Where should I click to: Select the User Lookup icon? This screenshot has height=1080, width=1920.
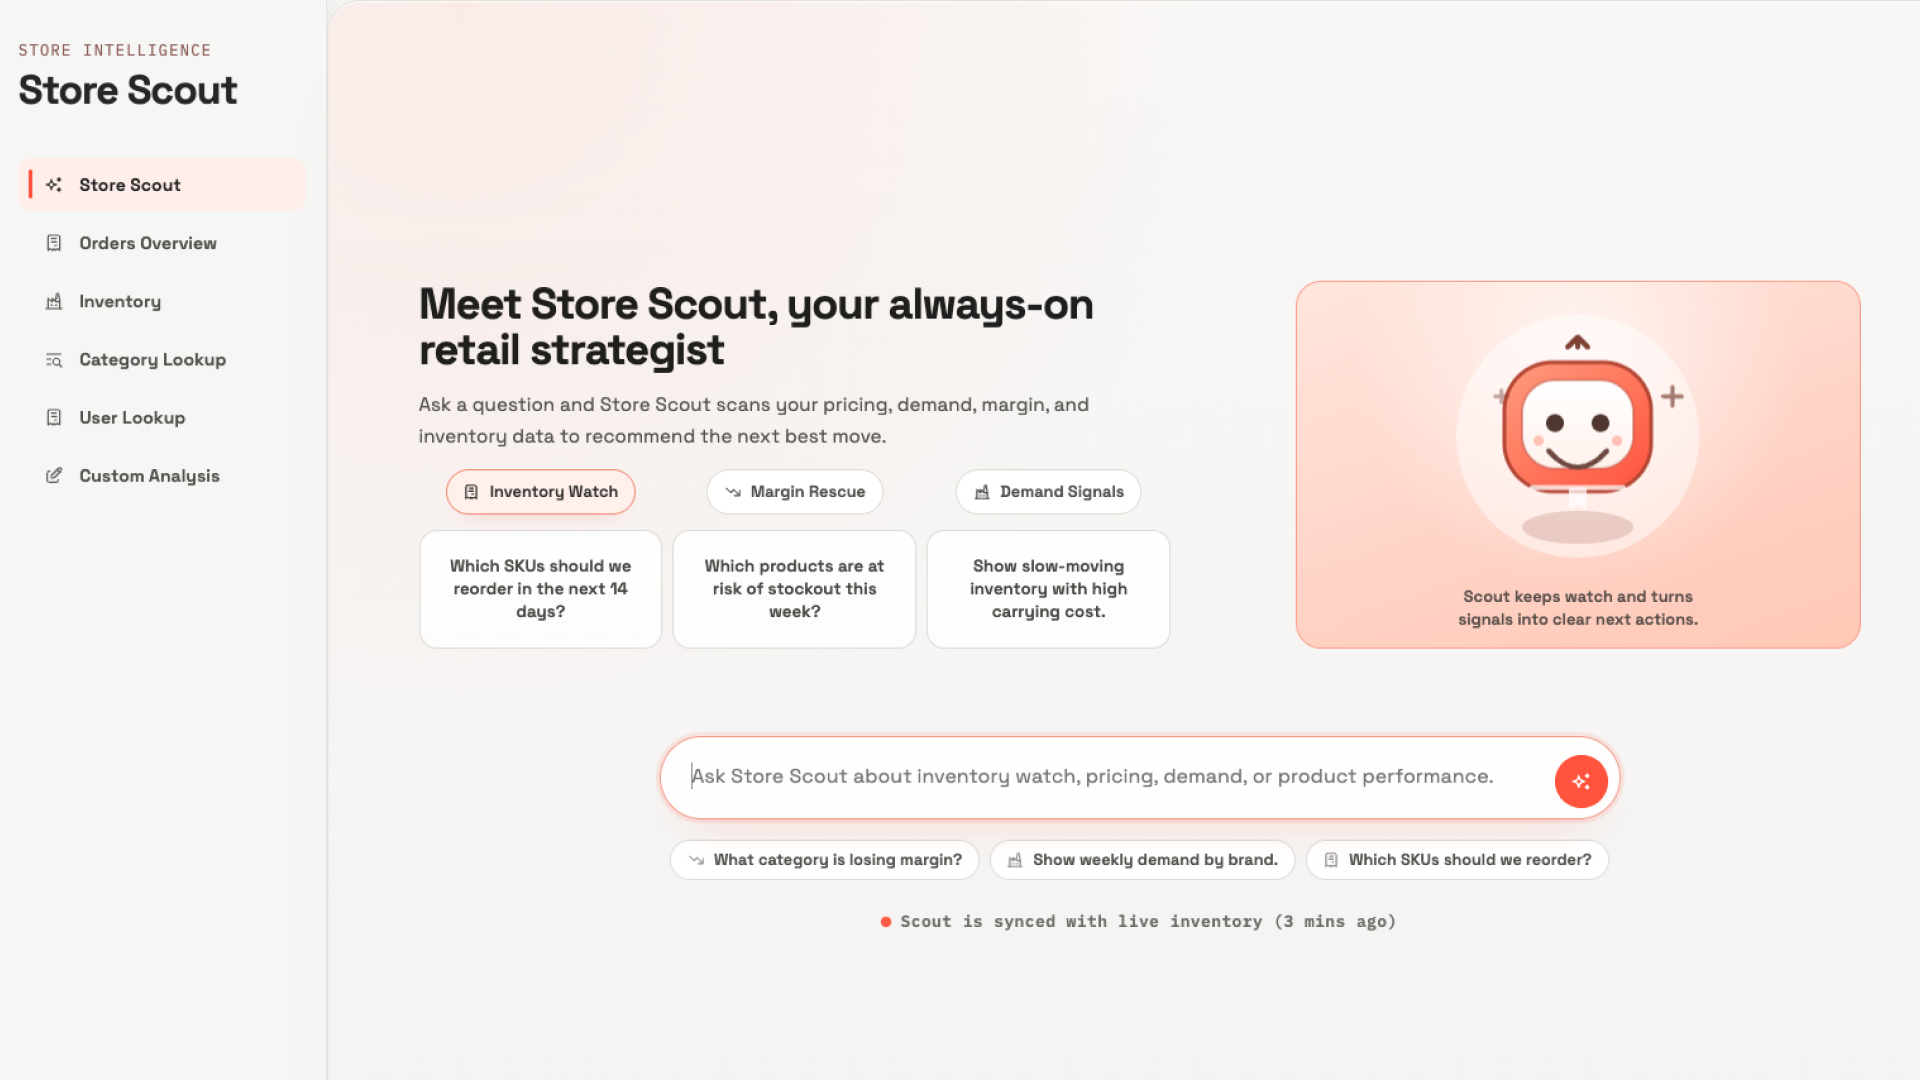(54, 417)
